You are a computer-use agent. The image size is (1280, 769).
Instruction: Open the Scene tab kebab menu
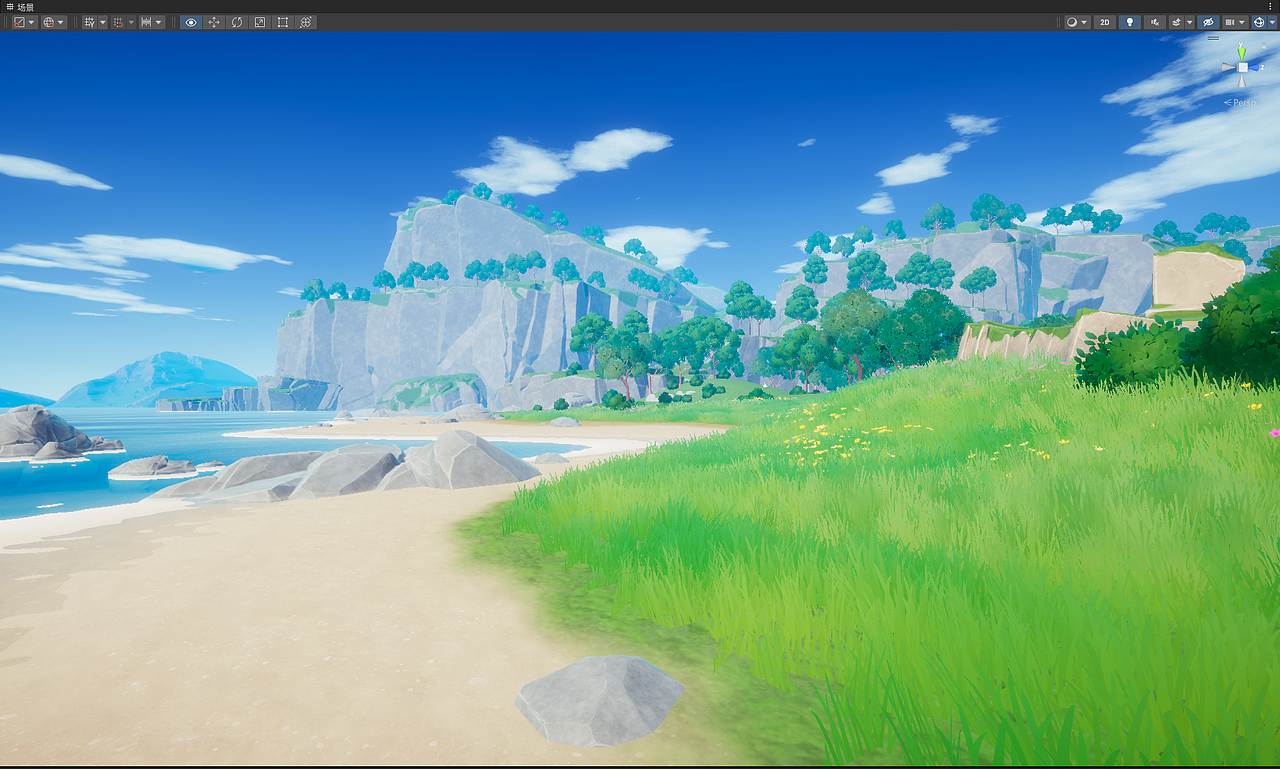tap(1270, 6)
